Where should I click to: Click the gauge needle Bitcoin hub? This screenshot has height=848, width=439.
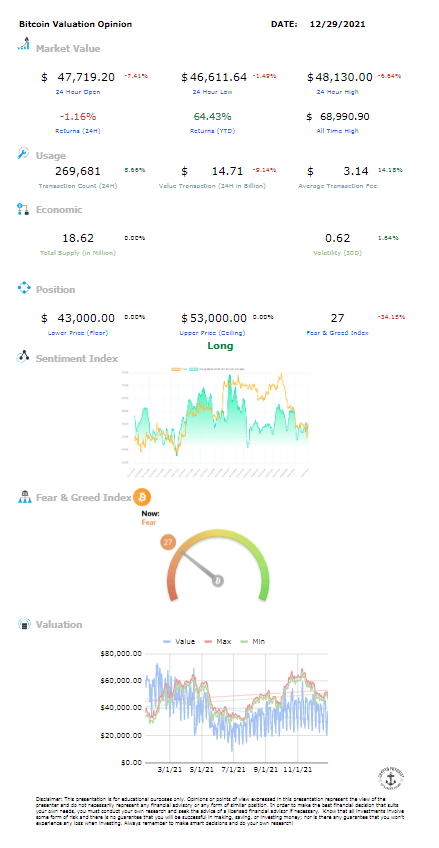(x=218, y=581)
